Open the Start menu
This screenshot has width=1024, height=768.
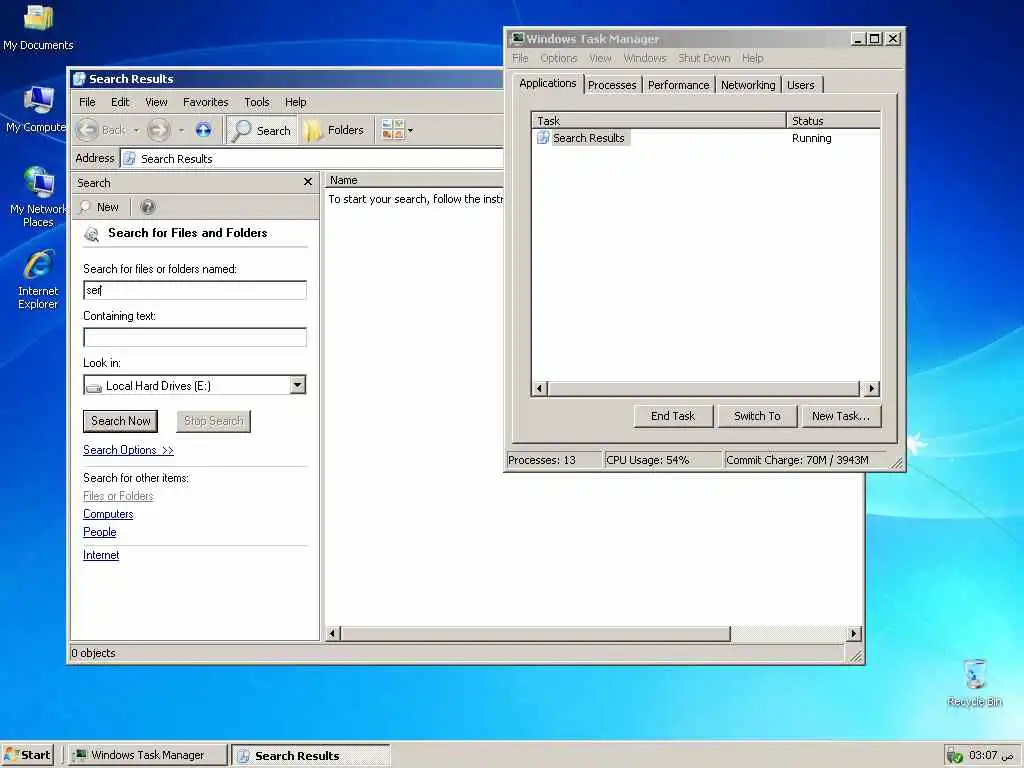tap(27, 755)
